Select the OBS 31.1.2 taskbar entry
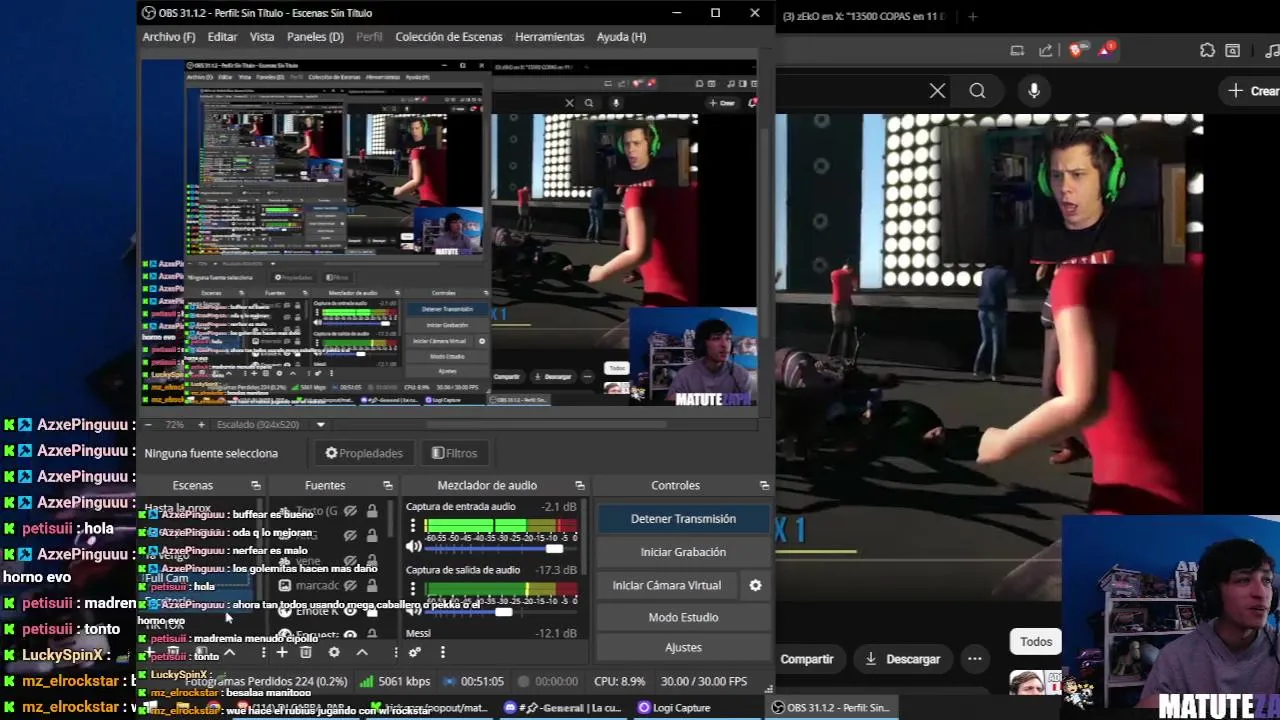1280x720 pixels. pyautogui.click(x=830, y=707)
